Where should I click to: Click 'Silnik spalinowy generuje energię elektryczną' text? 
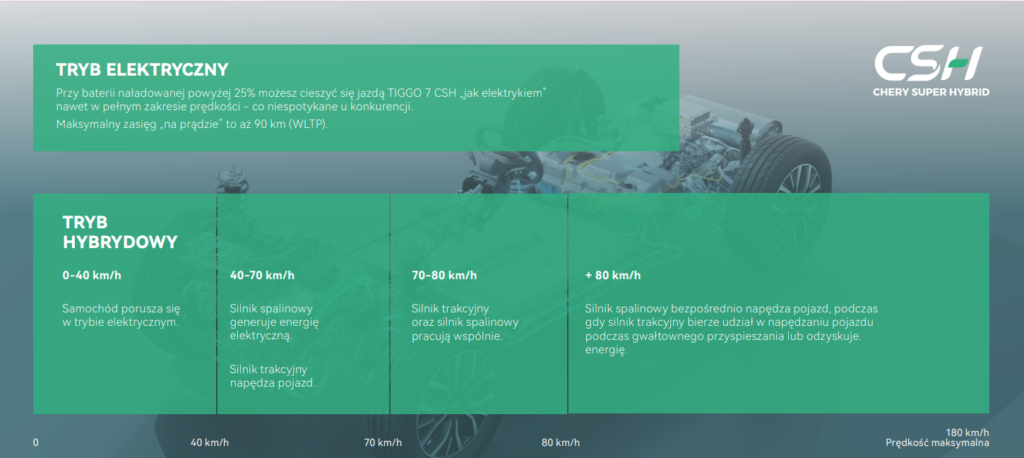point(273,323)
